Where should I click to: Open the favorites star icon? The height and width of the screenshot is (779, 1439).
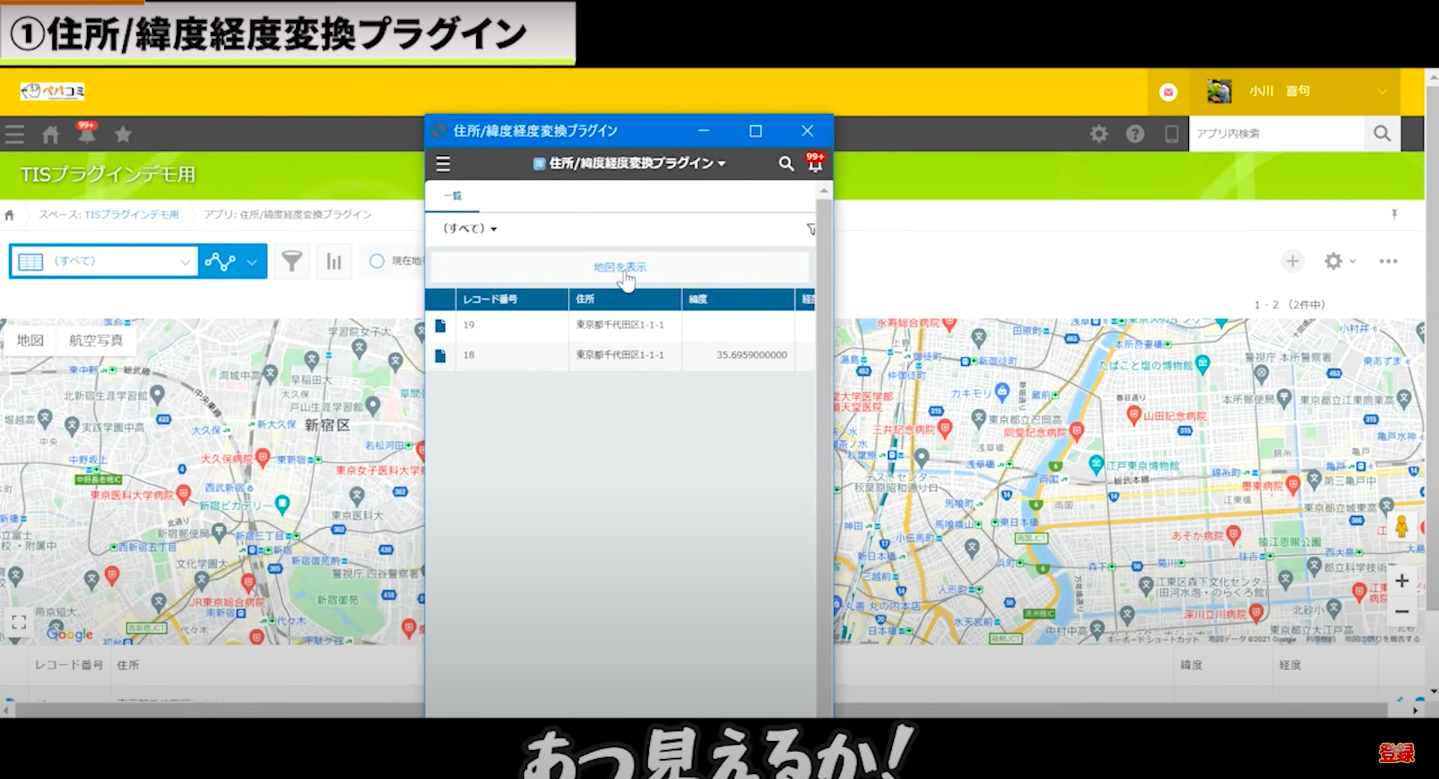tap(123, 134)
